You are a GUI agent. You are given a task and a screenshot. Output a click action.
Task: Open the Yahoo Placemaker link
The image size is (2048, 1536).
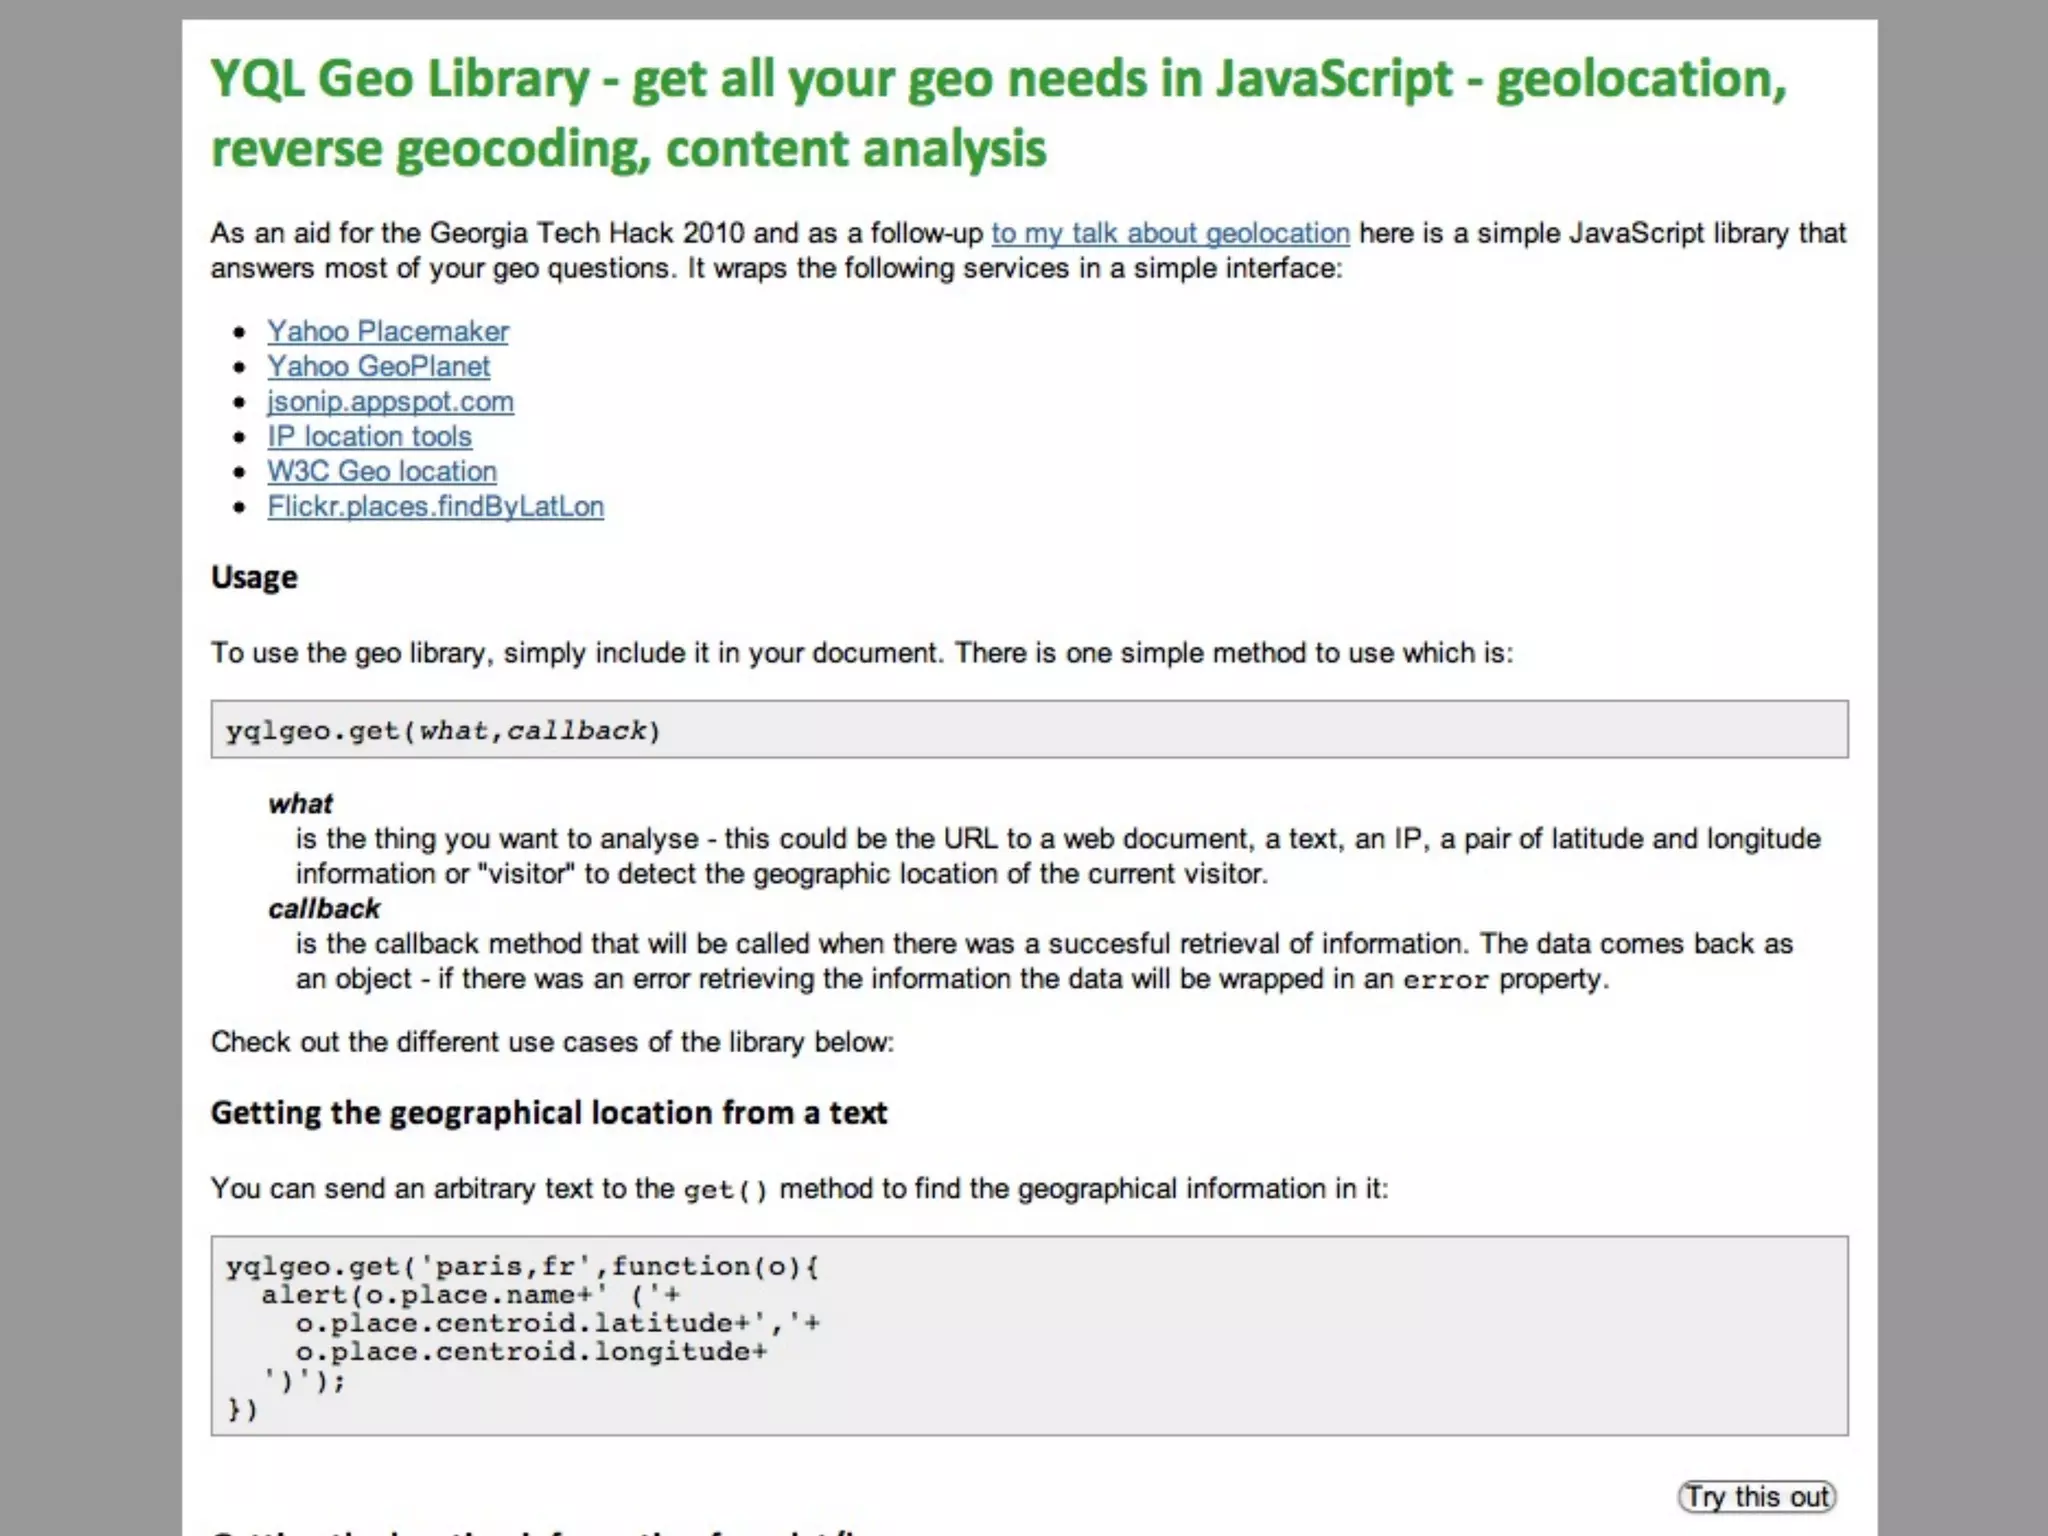coord(387,331)
